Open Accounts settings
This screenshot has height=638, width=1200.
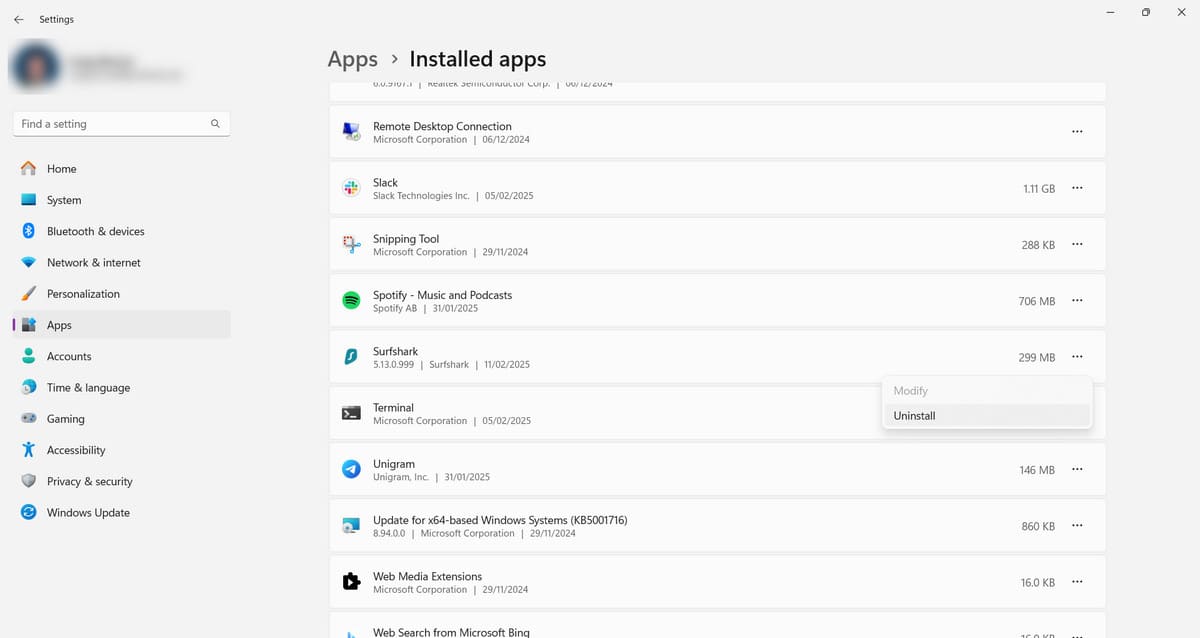coord(121,356)
